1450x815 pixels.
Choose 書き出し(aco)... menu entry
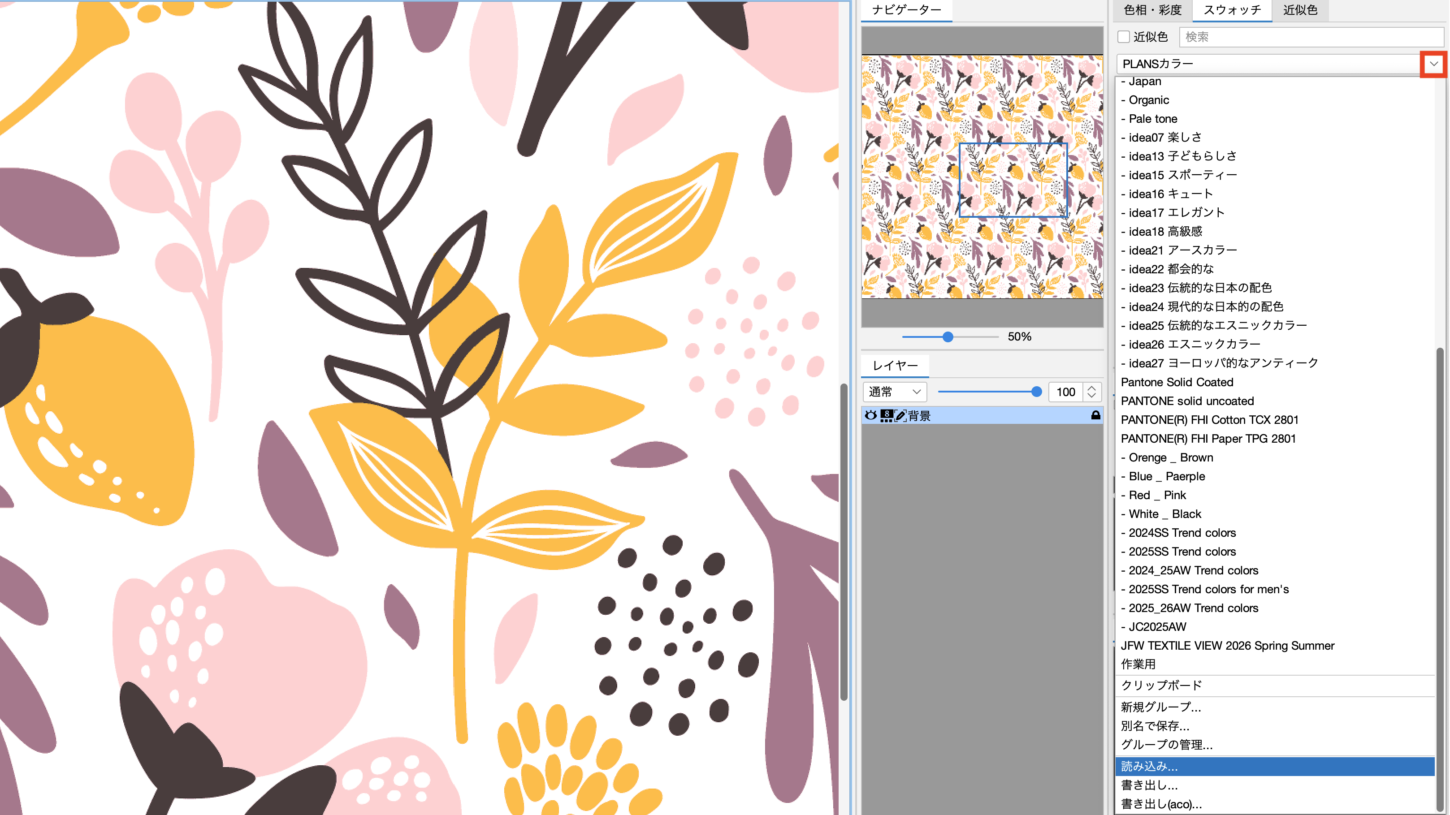[x=1162, y=804]
